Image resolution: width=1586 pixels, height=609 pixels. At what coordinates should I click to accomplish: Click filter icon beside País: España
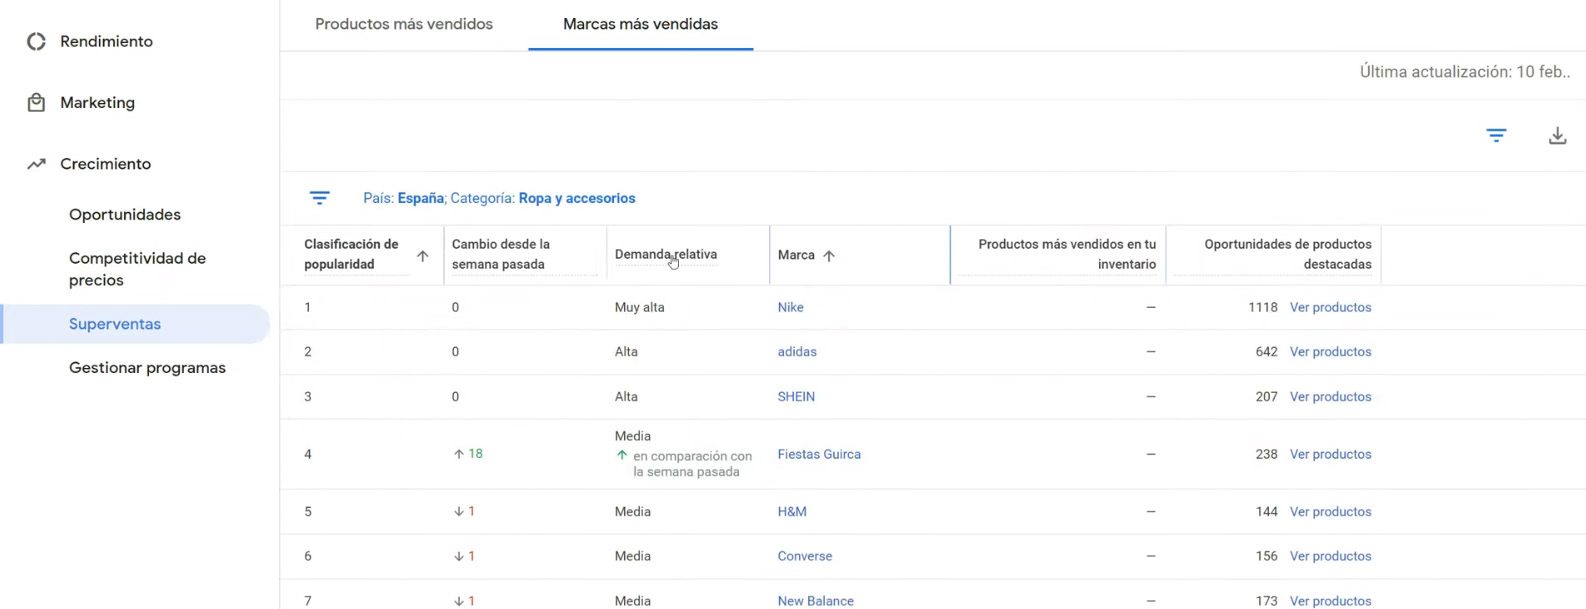click(319, 198)
